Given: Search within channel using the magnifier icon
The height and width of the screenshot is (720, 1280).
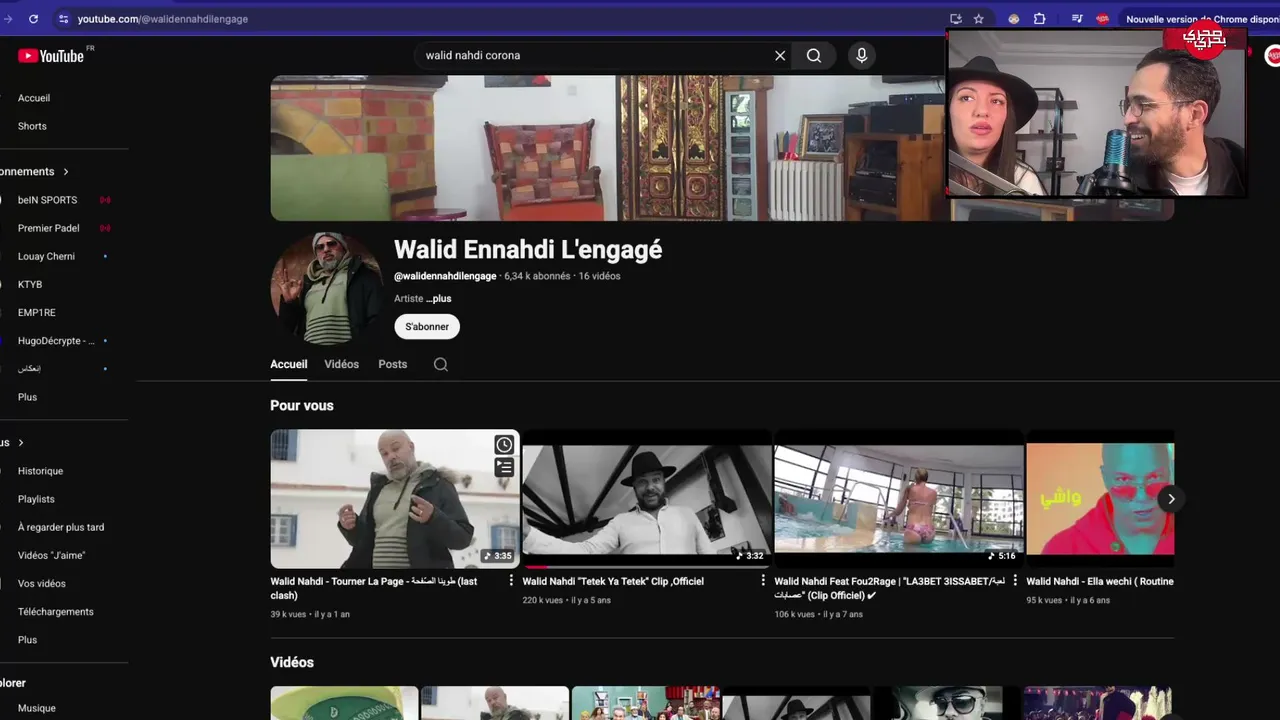Looking at the screenshot, I should coord(441,365).
